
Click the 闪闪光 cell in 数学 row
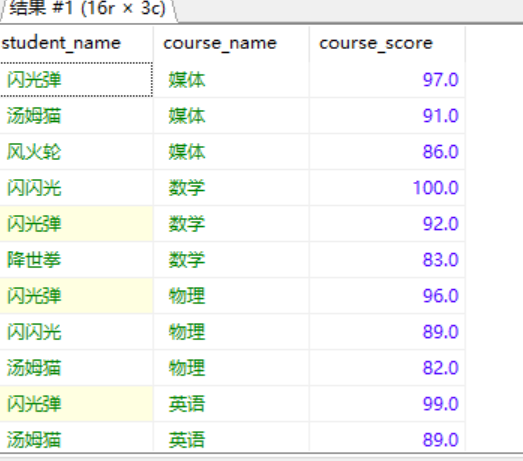click(x=76, y=188)
